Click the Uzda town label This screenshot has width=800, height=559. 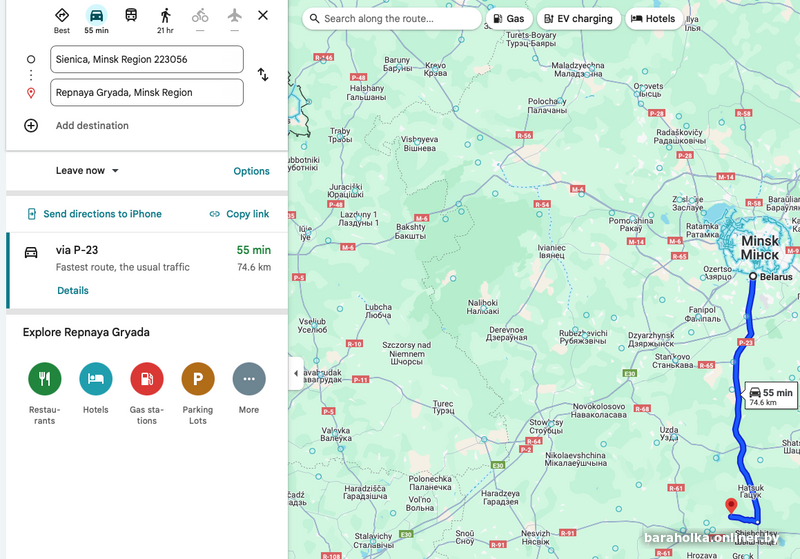pos(669,434)
